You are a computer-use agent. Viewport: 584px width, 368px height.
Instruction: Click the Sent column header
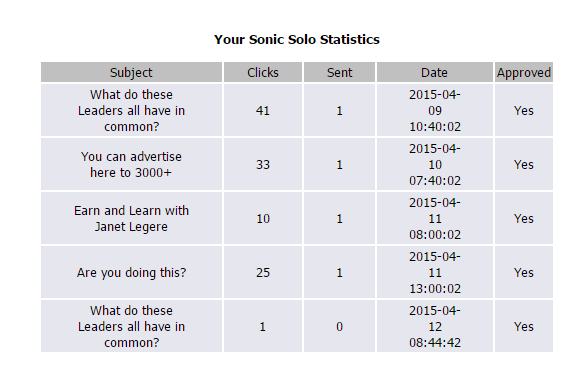click(339, 72)
